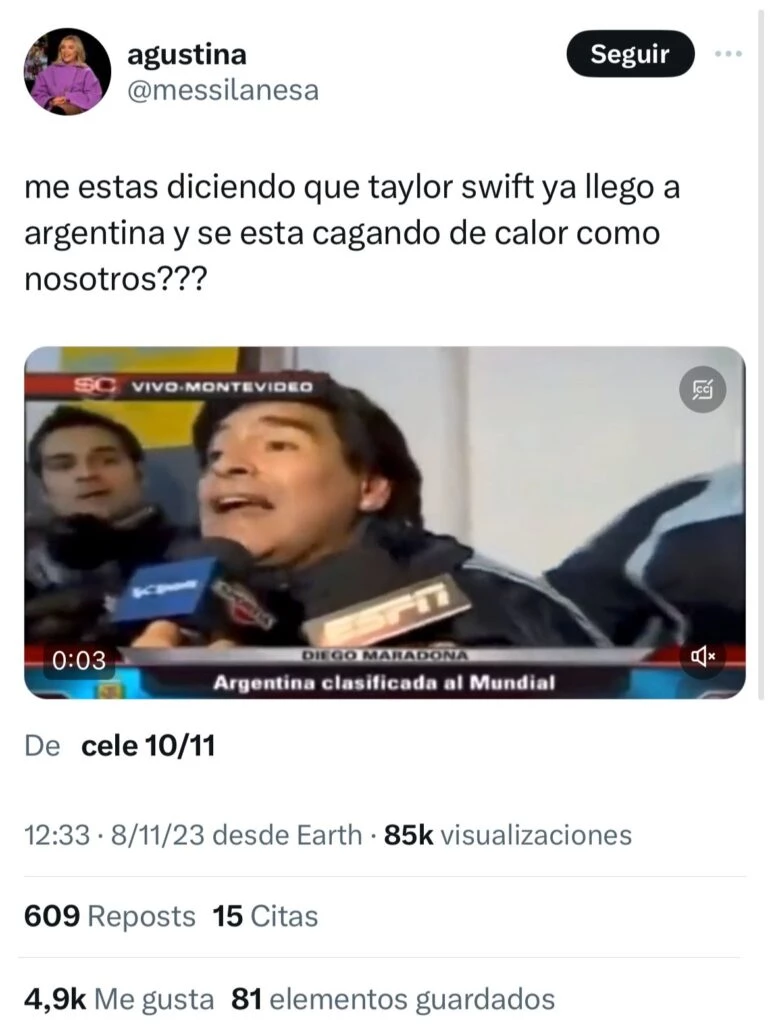Open the agustina display name
770x1024 pixels.
(x=187, y=55)
